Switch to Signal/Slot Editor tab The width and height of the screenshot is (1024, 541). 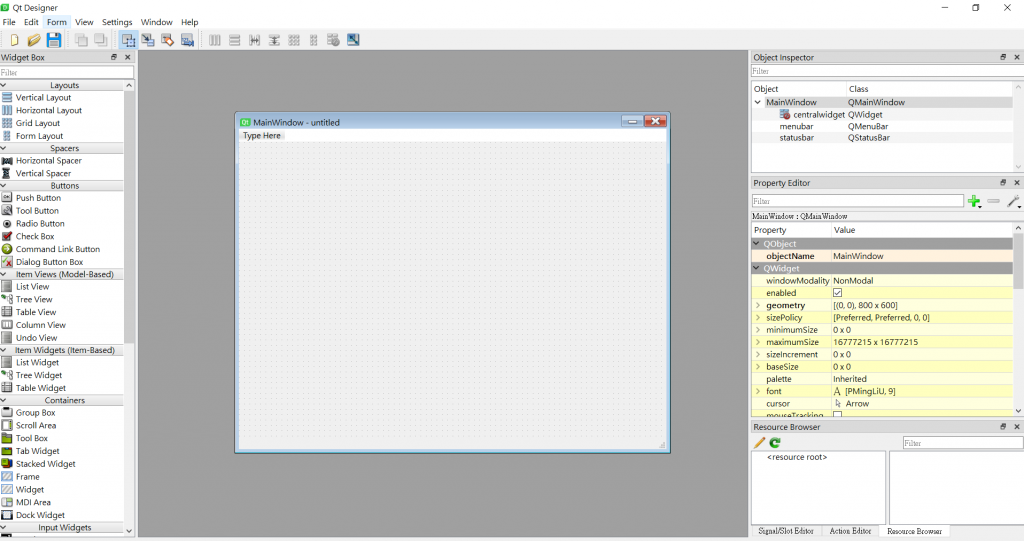point(786,531)
